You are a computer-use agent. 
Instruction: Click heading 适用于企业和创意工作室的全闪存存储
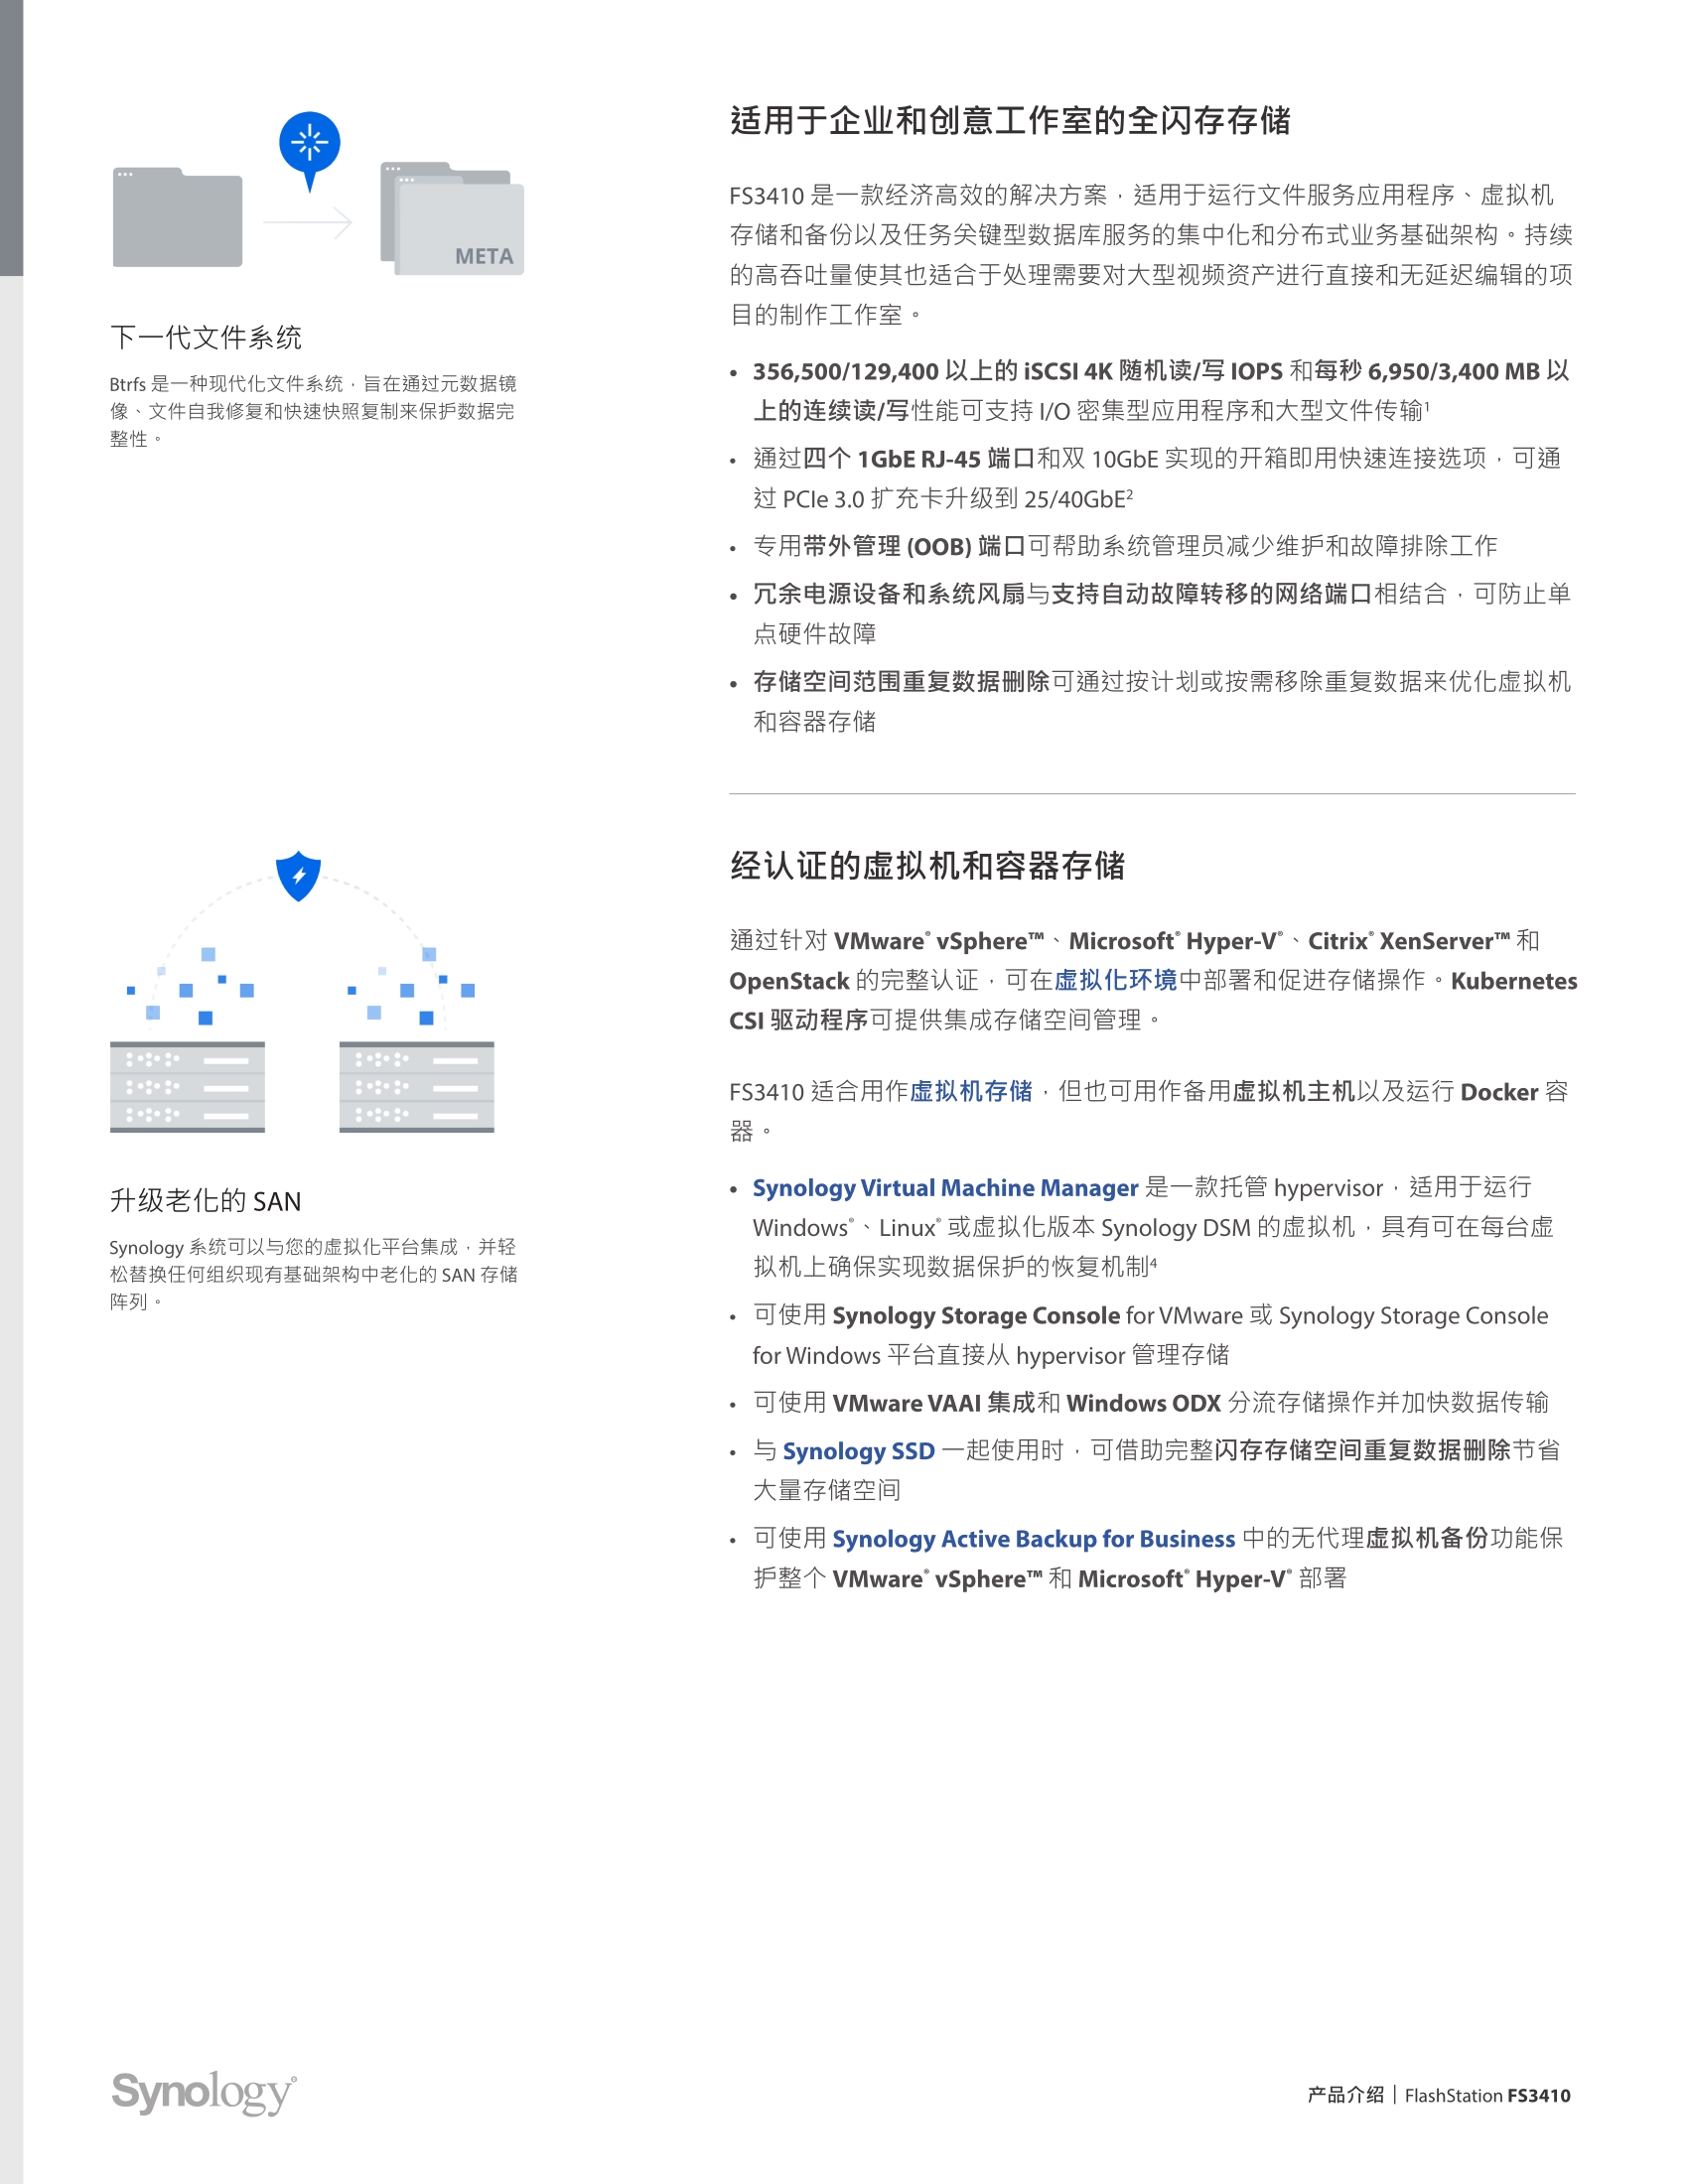pyautogui.click(x=1010, y=121)
